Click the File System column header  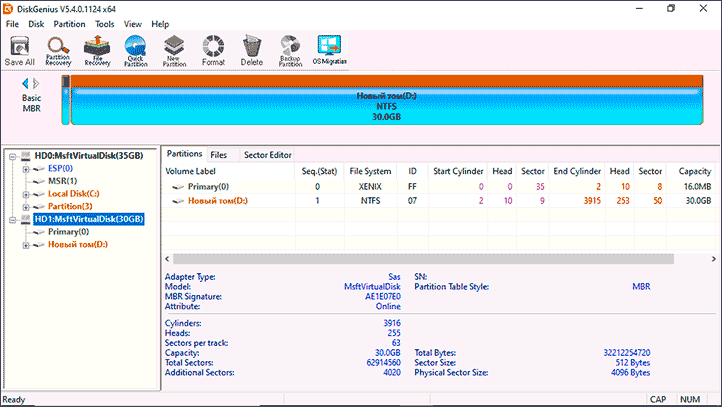pyautogui.click(x=370, y=171)
